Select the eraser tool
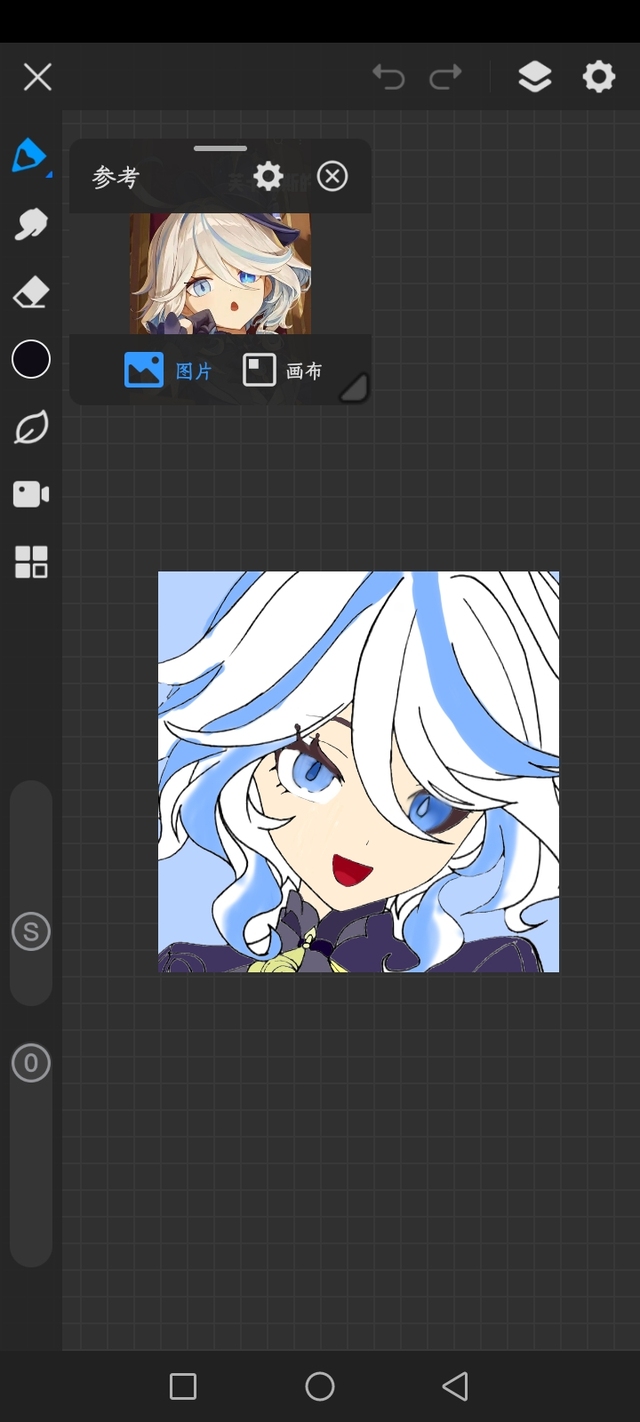The image size is (640, 1422). [x=31, y=293]
